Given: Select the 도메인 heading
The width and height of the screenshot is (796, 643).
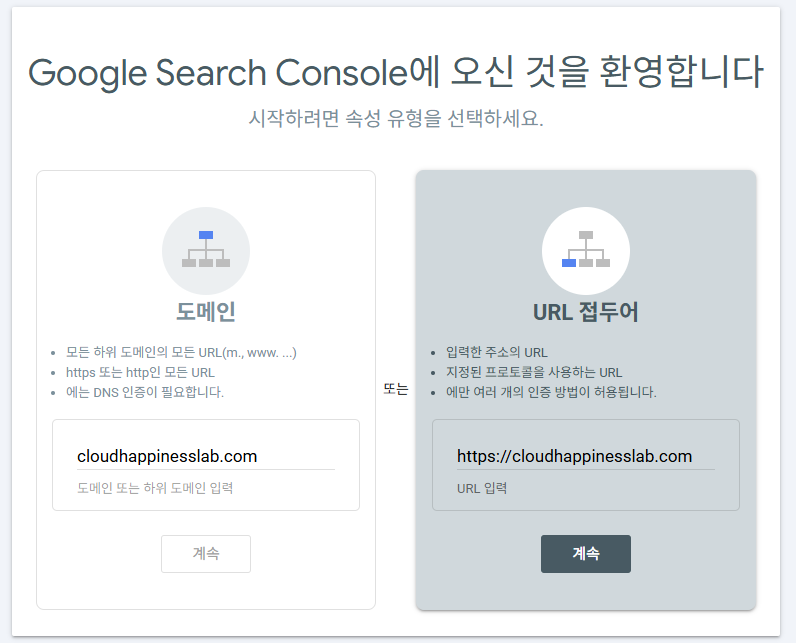Looking at the screenshot, I should [206, 311].
